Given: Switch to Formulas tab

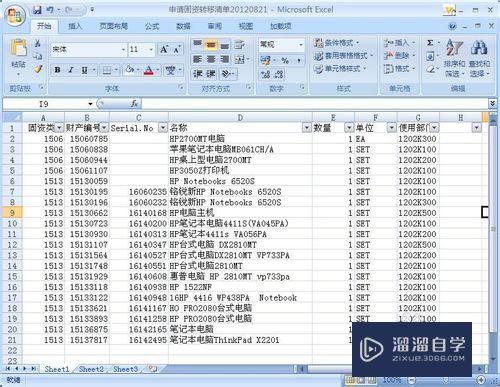Looking at the screenshot, I should [x=152, y=26].
